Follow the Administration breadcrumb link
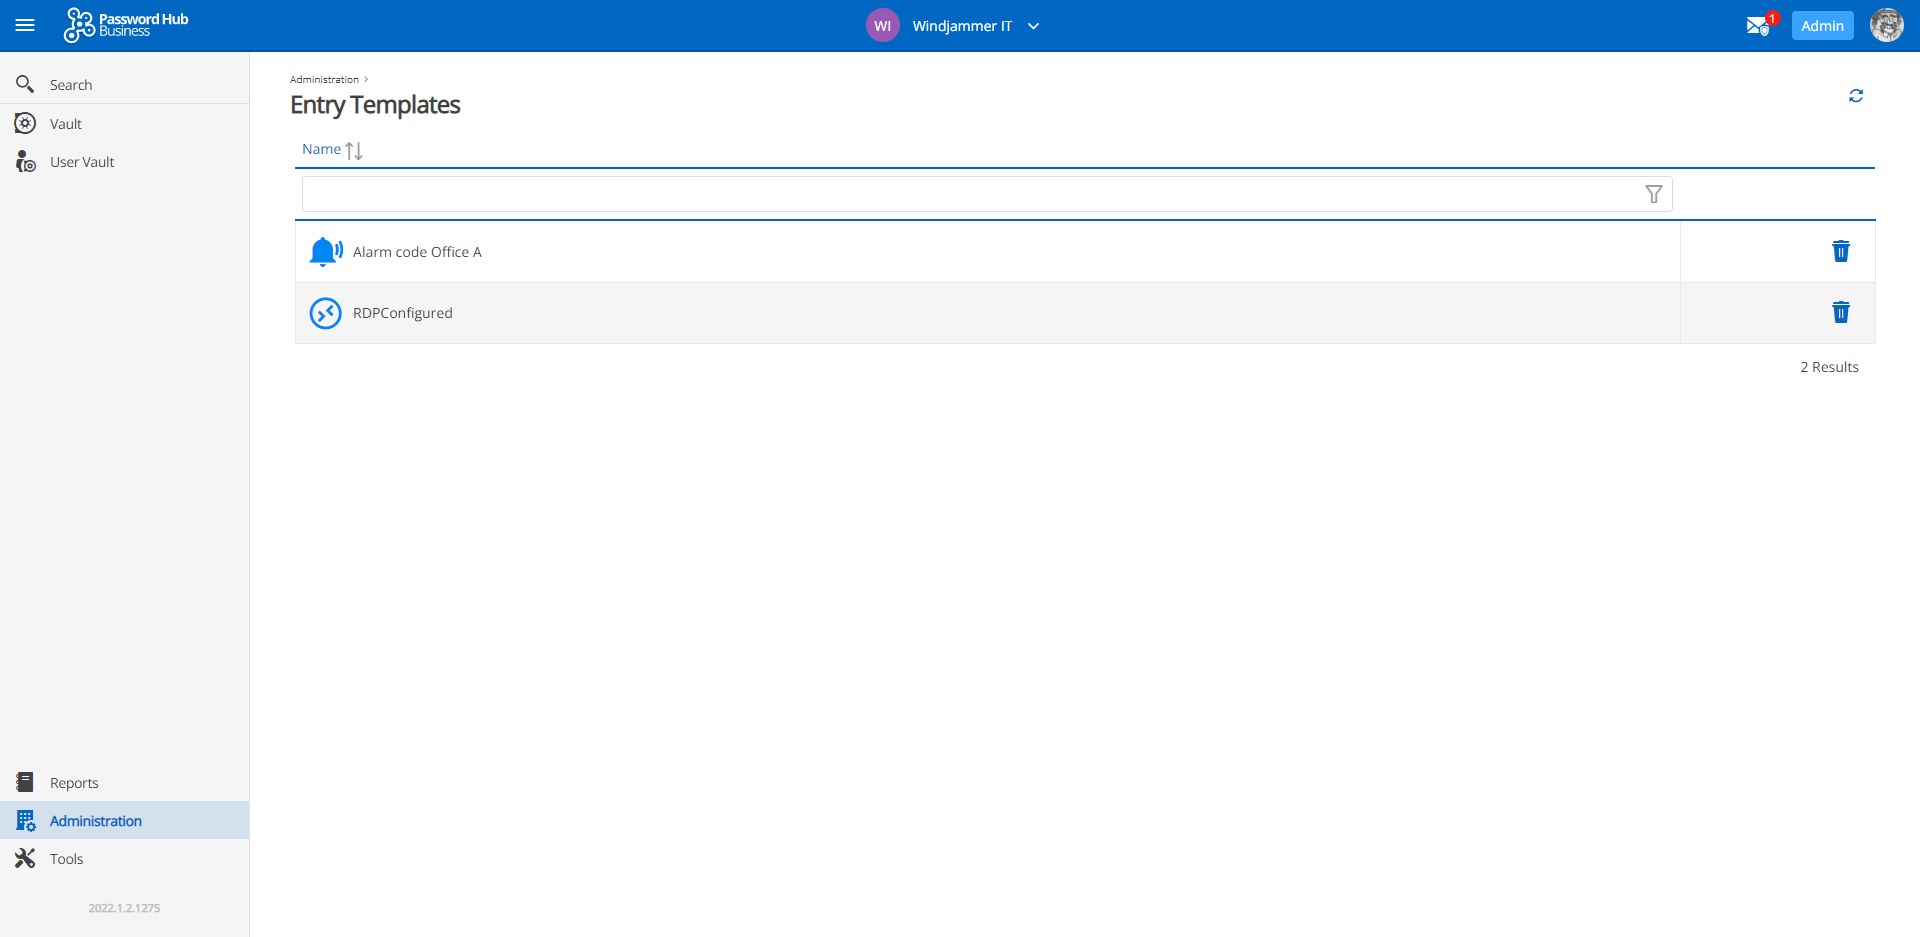Image resolution: width=1920 pixels, height=937 pixels. 323,79
